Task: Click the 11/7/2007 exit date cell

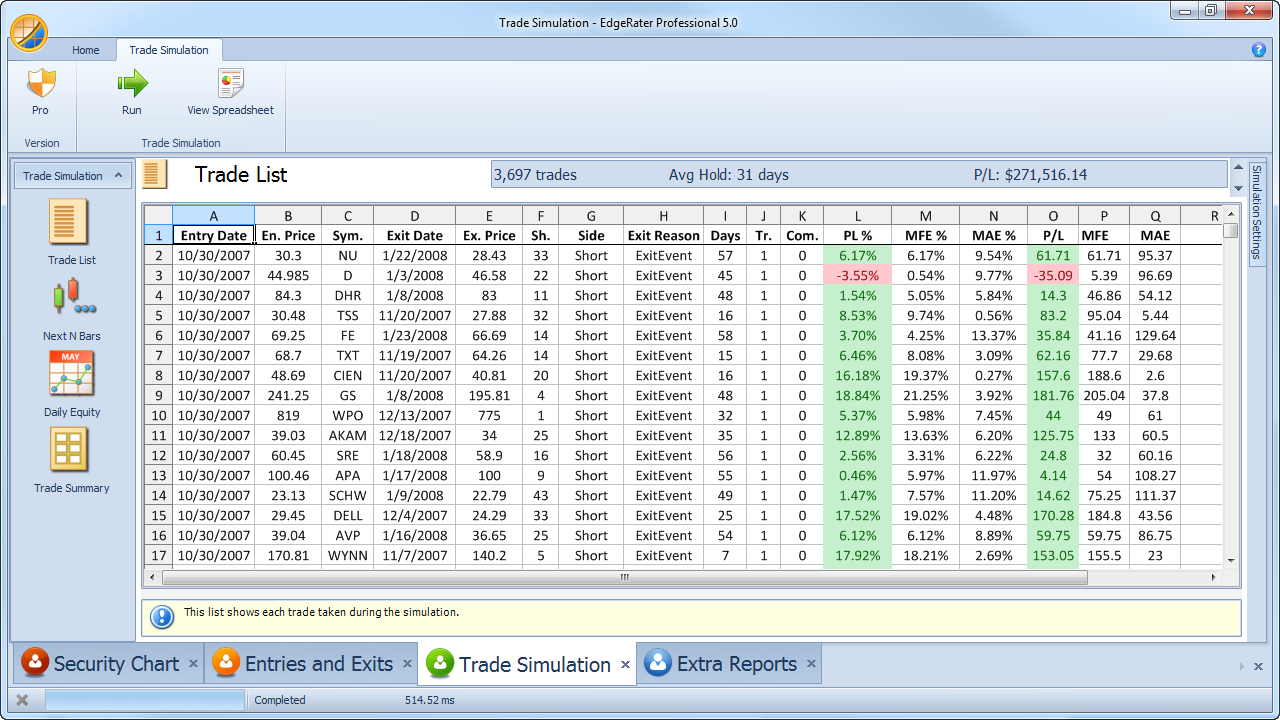Action: [x=414, y=555]
